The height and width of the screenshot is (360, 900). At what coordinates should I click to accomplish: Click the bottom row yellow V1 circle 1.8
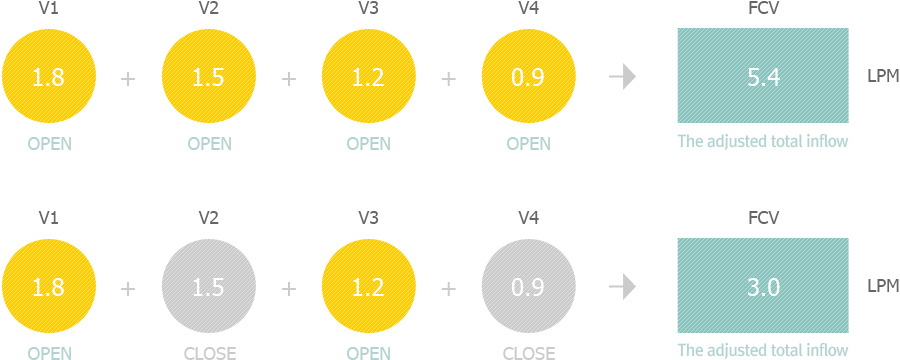49,286
